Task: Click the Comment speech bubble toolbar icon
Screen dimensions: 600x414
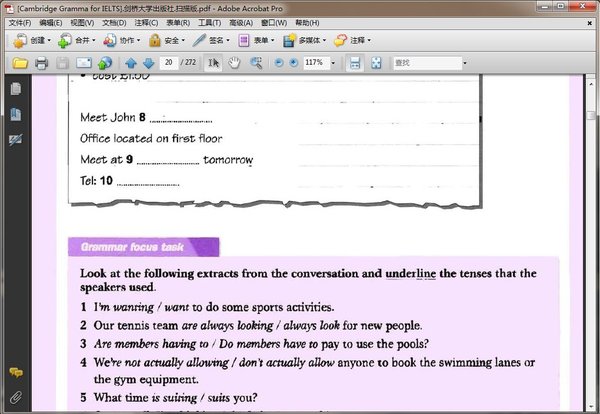Action: 341,40
